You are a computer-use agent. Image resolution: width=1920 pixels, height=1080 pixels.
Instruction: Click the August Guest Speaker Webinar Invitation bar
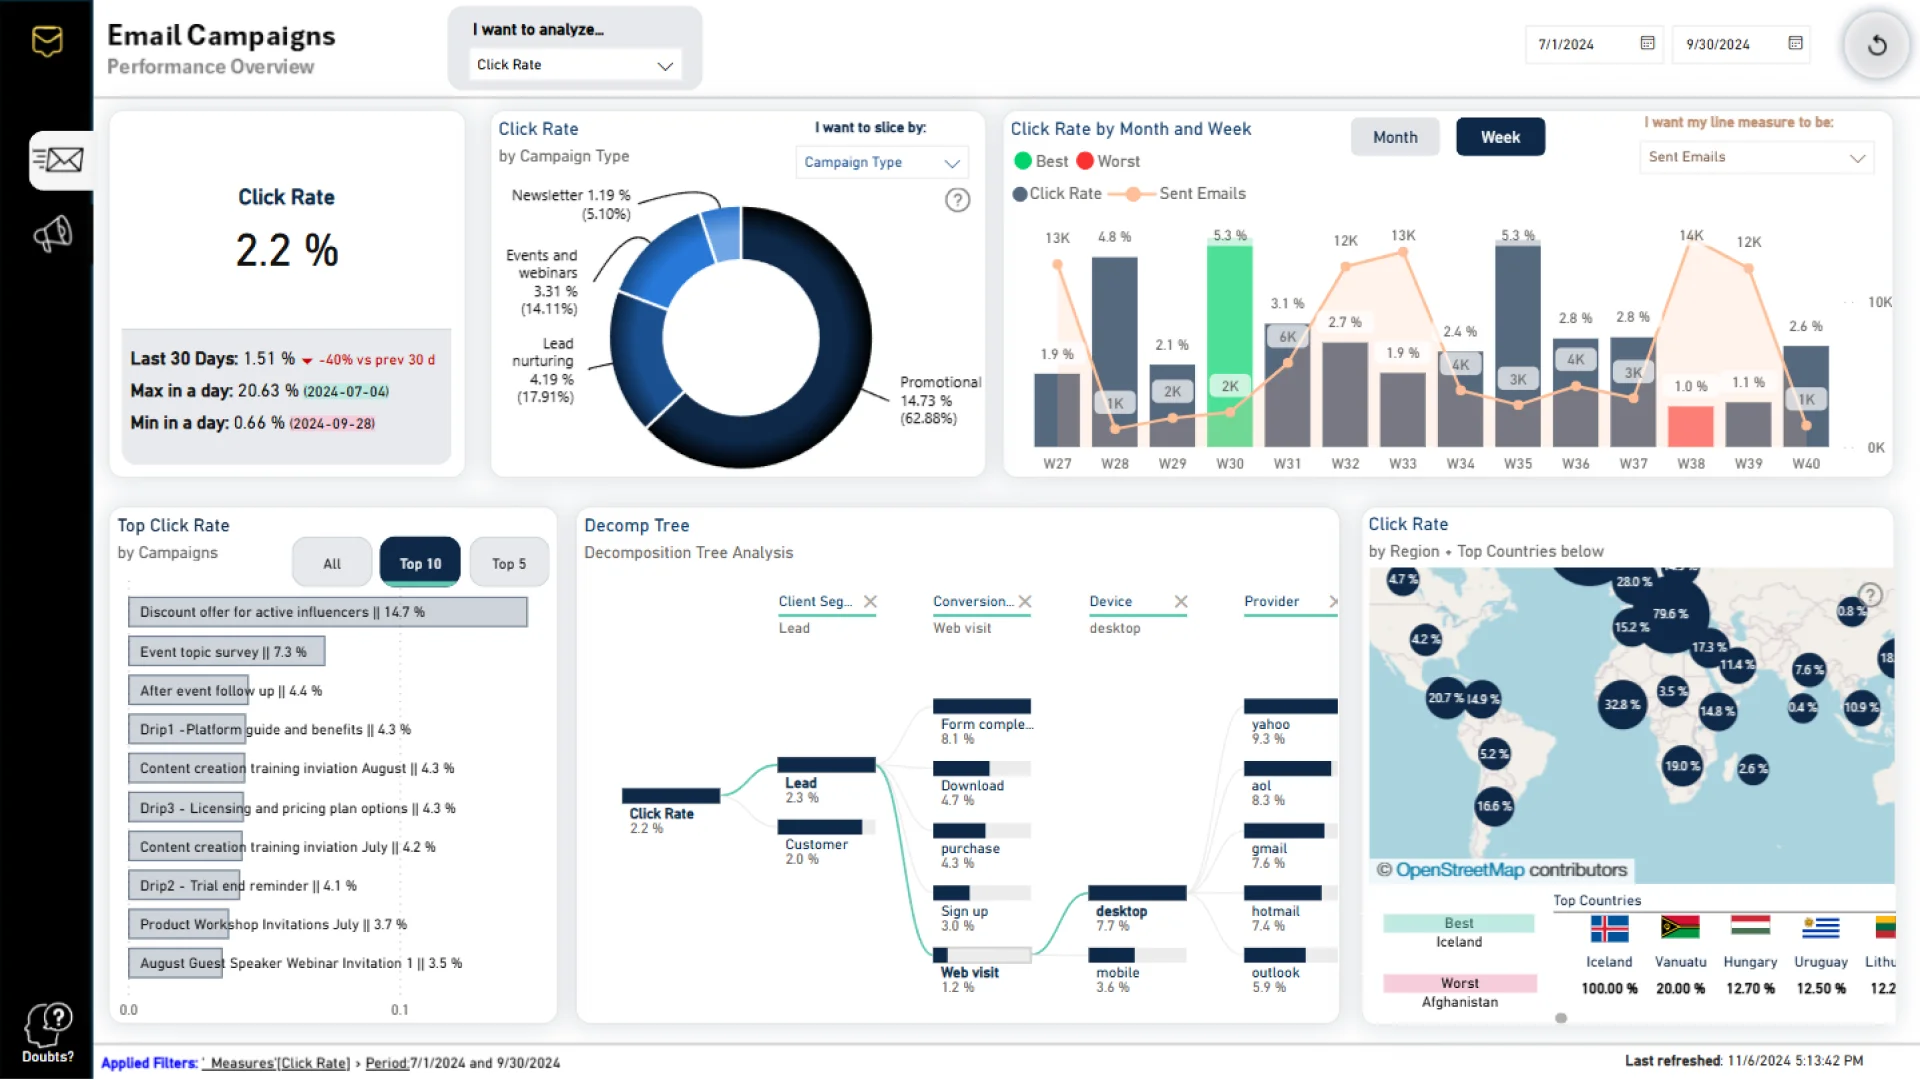pos(176,963)
